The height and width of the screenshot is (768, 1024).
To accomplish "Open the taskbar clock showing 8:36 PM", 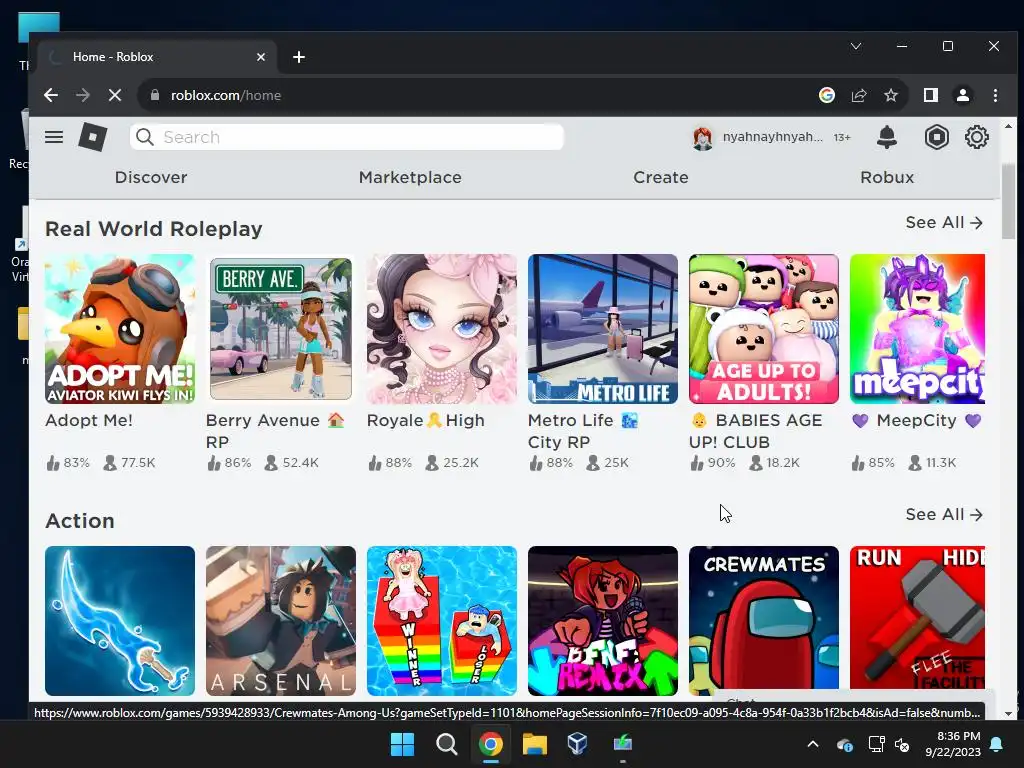I will point(953,744).
